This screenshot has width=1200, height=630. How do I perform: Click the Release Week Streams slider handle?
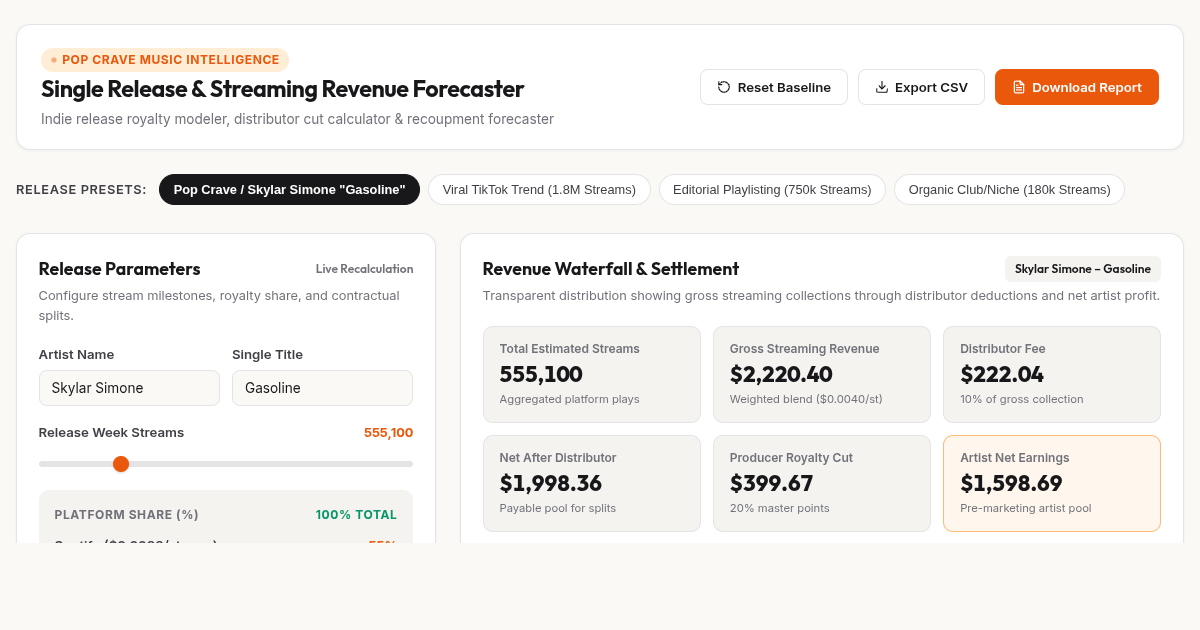[121, 464]
